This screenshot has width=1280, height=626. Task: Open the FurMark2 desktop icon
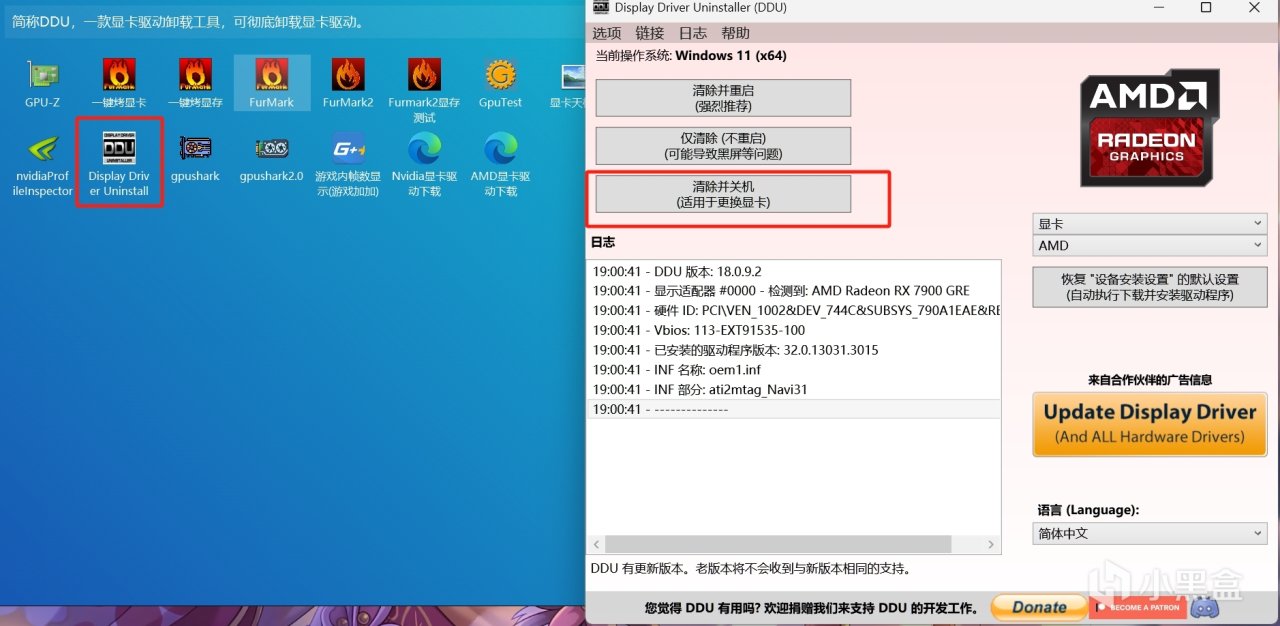click(348, 83)
